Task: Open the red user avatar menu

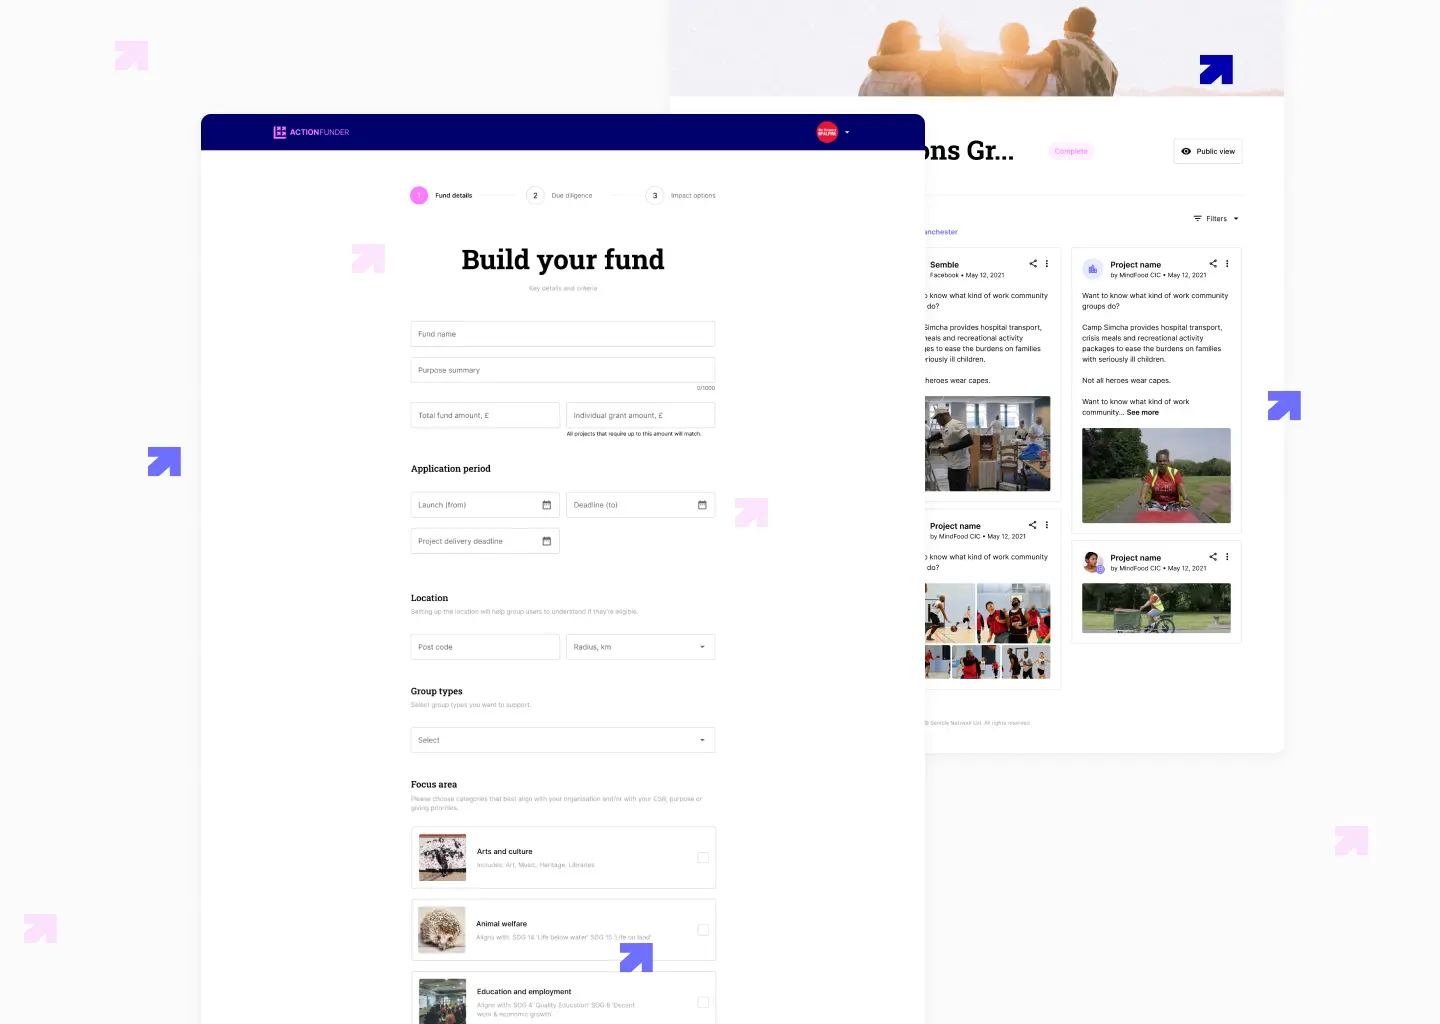Action: coord(827,132)
